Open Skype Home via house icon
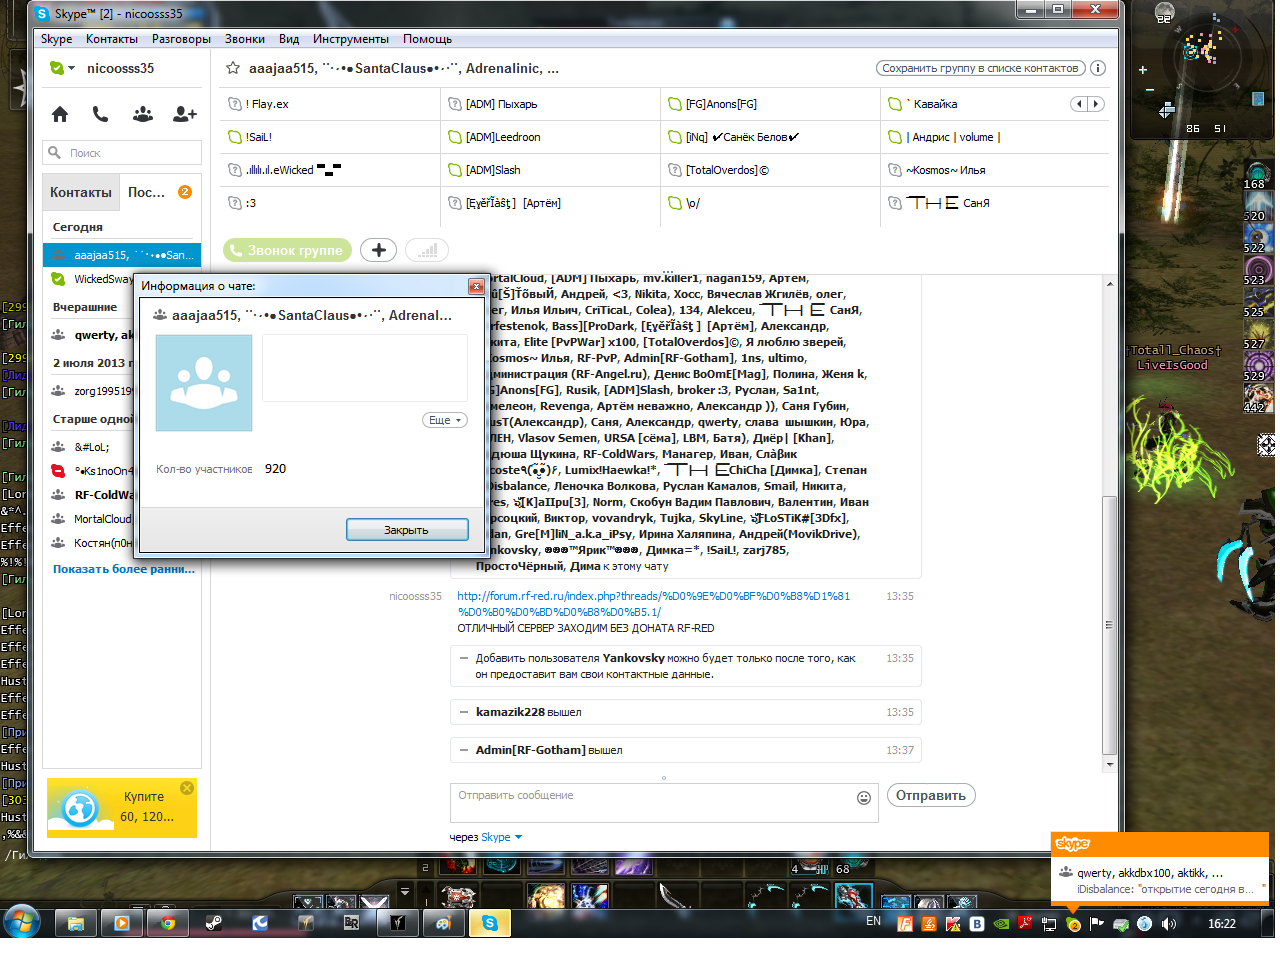Screen dimensions: 1280x960 [60, 114]
